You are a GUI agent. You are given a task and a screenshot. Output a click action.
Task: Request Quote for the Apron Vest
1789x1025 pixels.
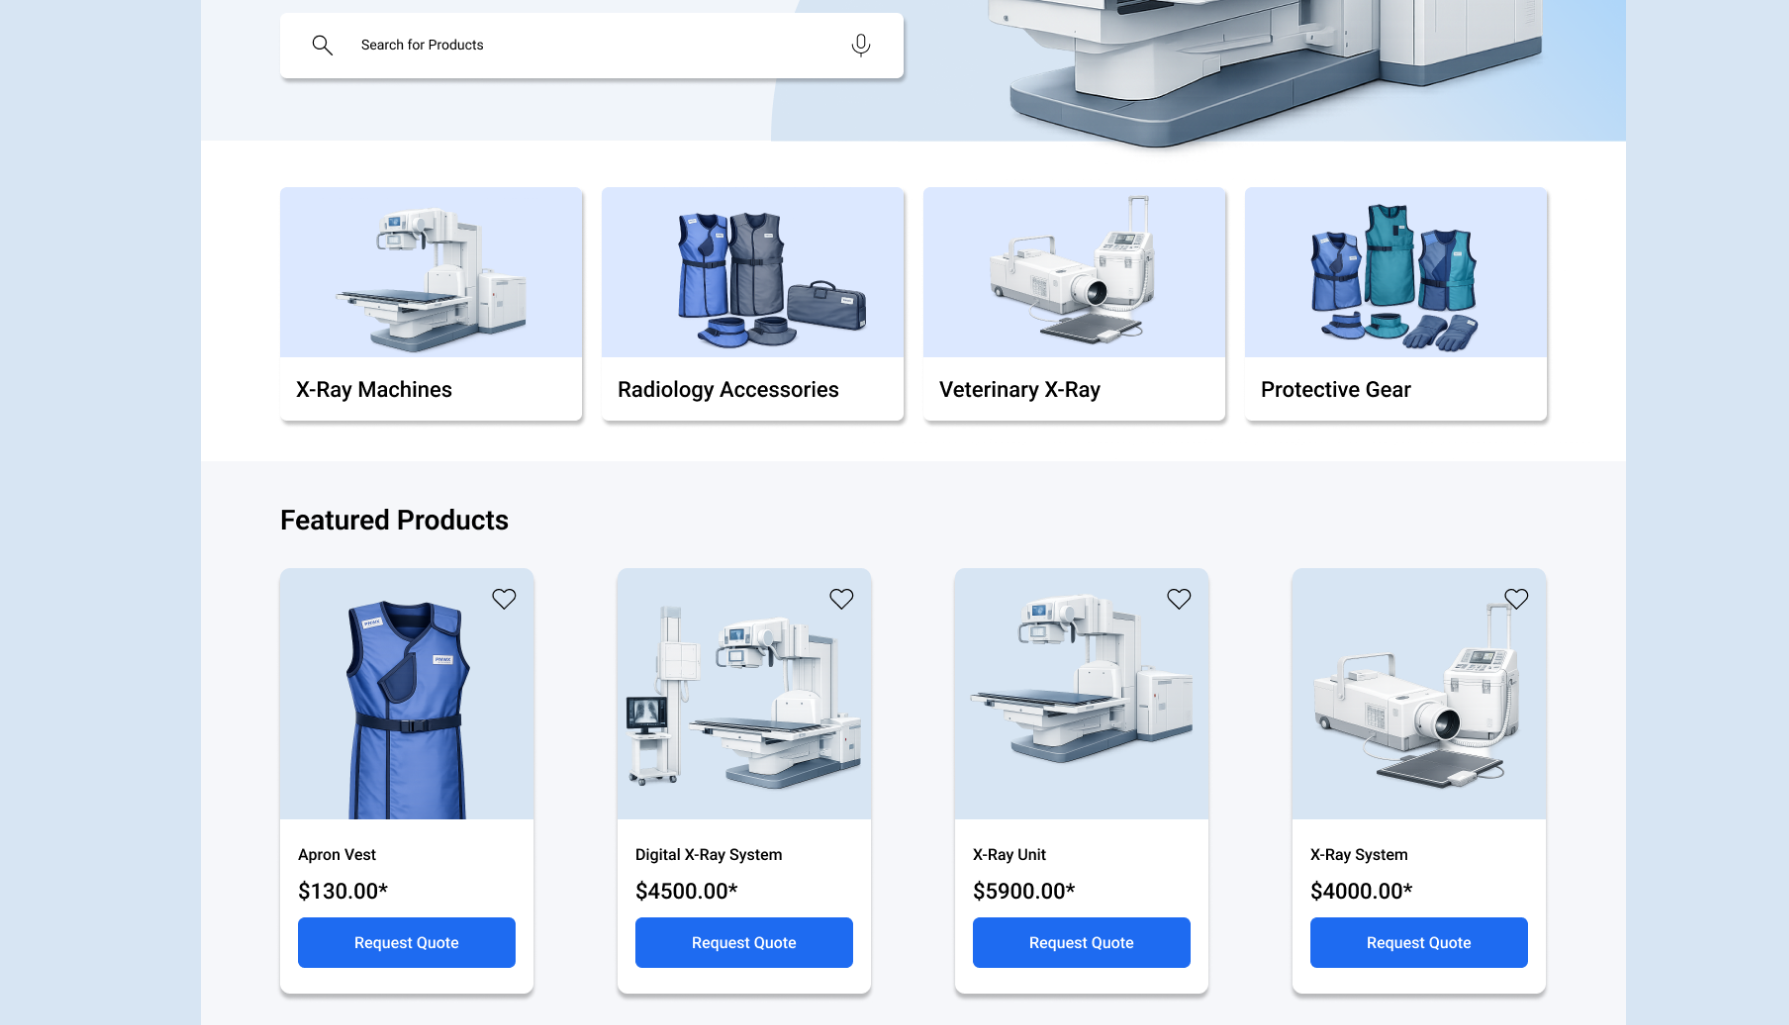[406, 942]
